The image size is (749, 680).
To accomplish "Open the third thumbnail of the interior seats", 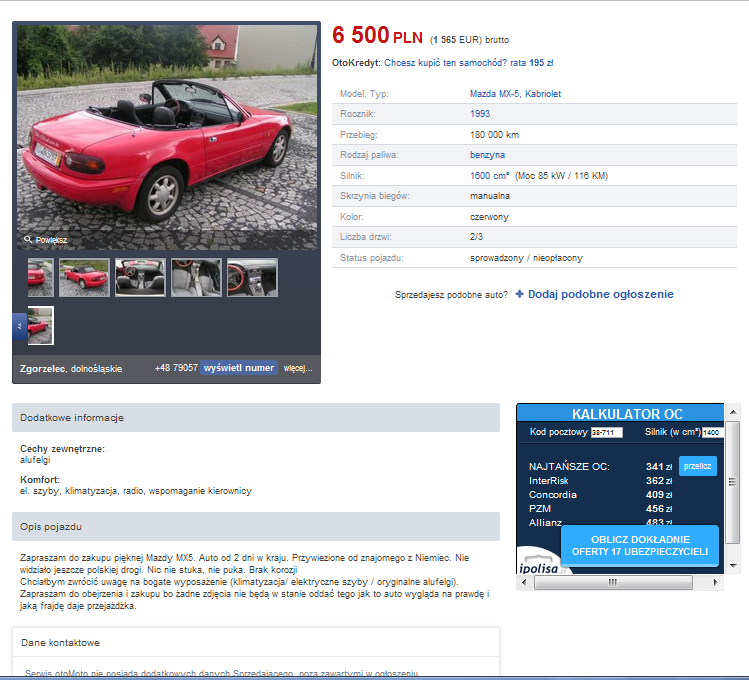I will tap(140, 277).
